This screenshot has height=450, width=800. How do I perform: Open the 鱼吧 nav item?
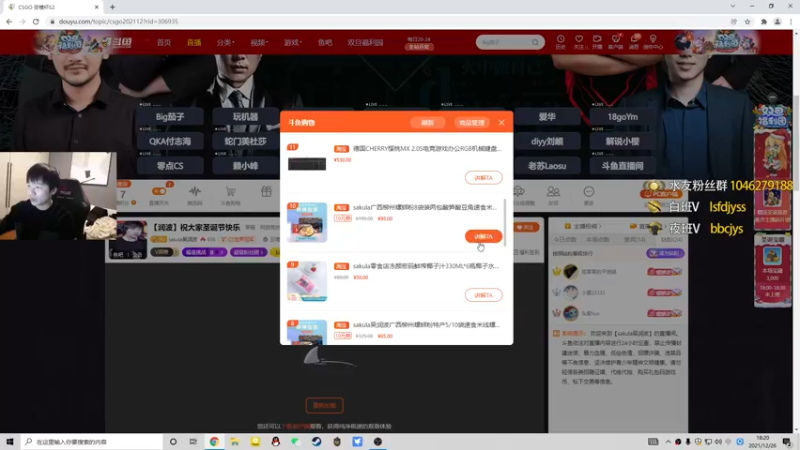[324, 42]
